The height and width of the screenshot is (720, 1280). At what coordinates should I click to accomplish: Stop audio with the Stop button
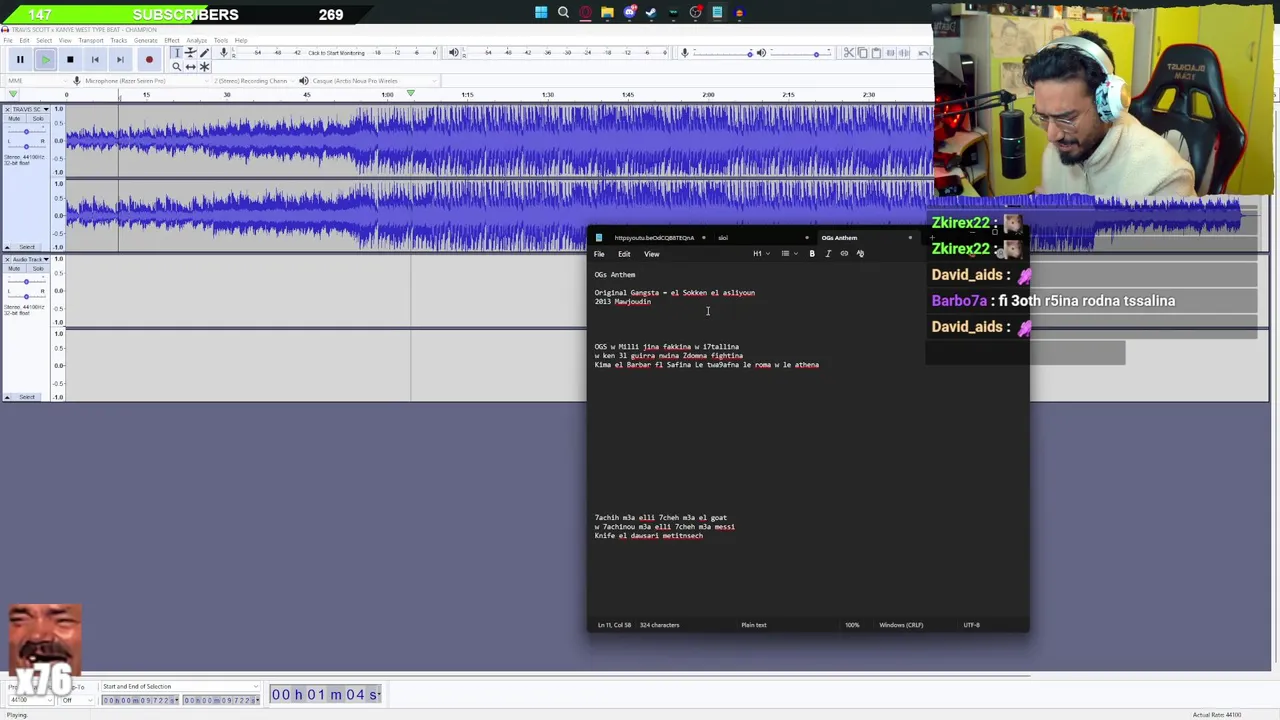(x=70, y=60)
